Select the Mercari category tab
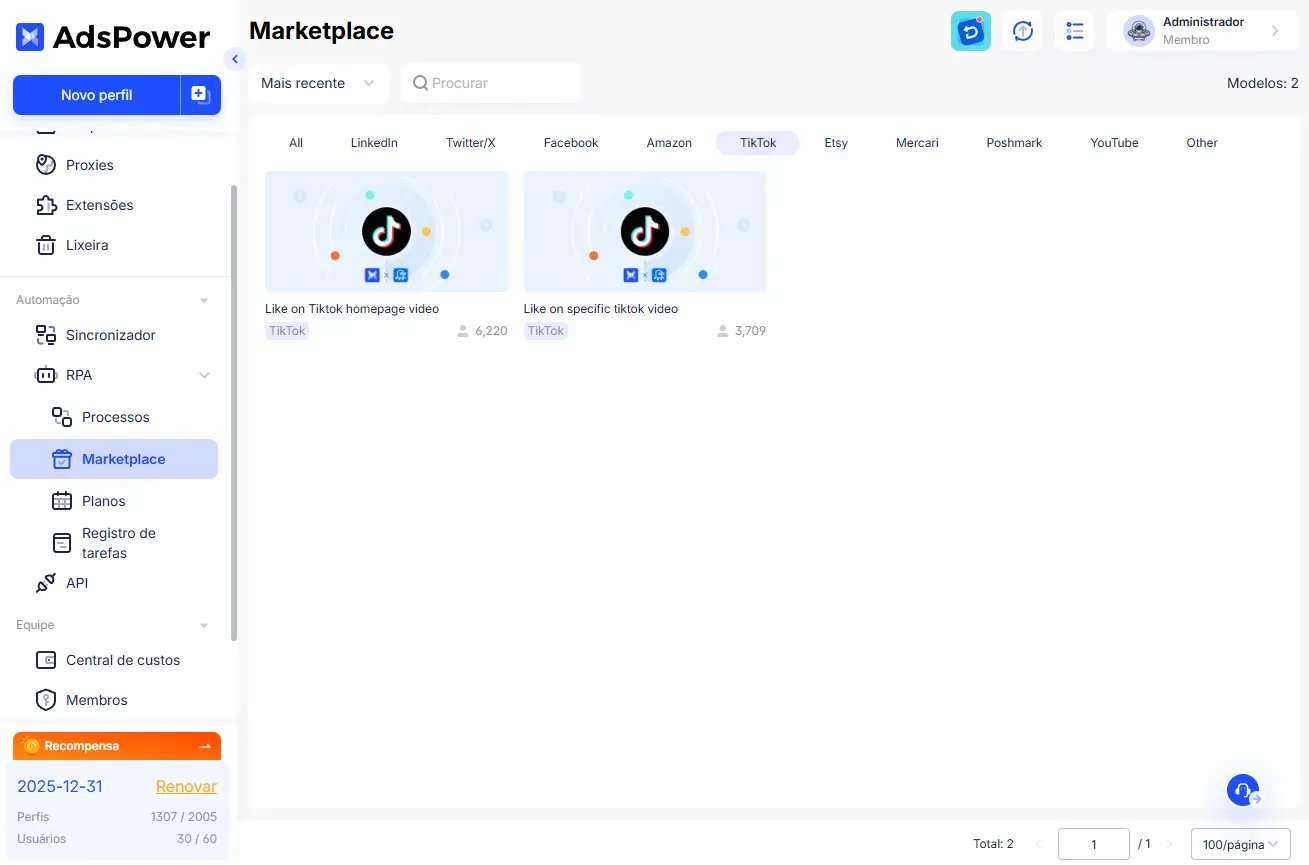 click(x=917, y=143)
